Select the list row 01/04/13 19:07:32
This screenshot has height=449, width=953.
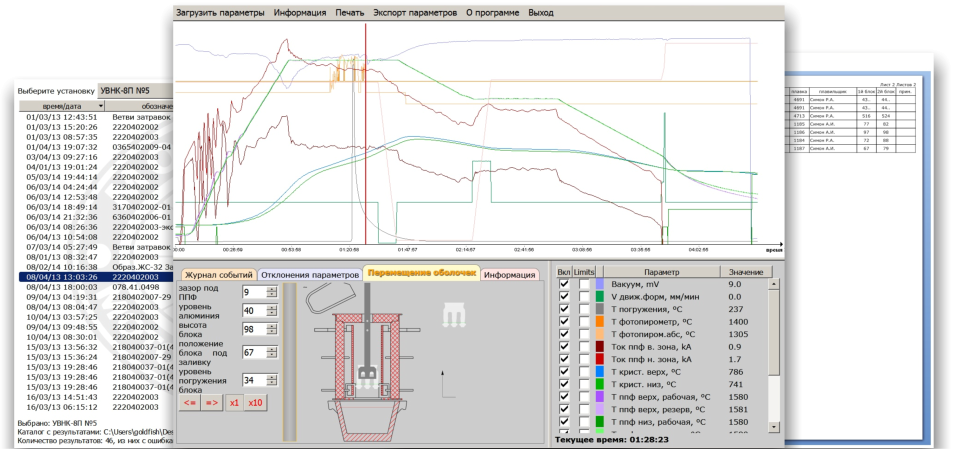[96, 147]
